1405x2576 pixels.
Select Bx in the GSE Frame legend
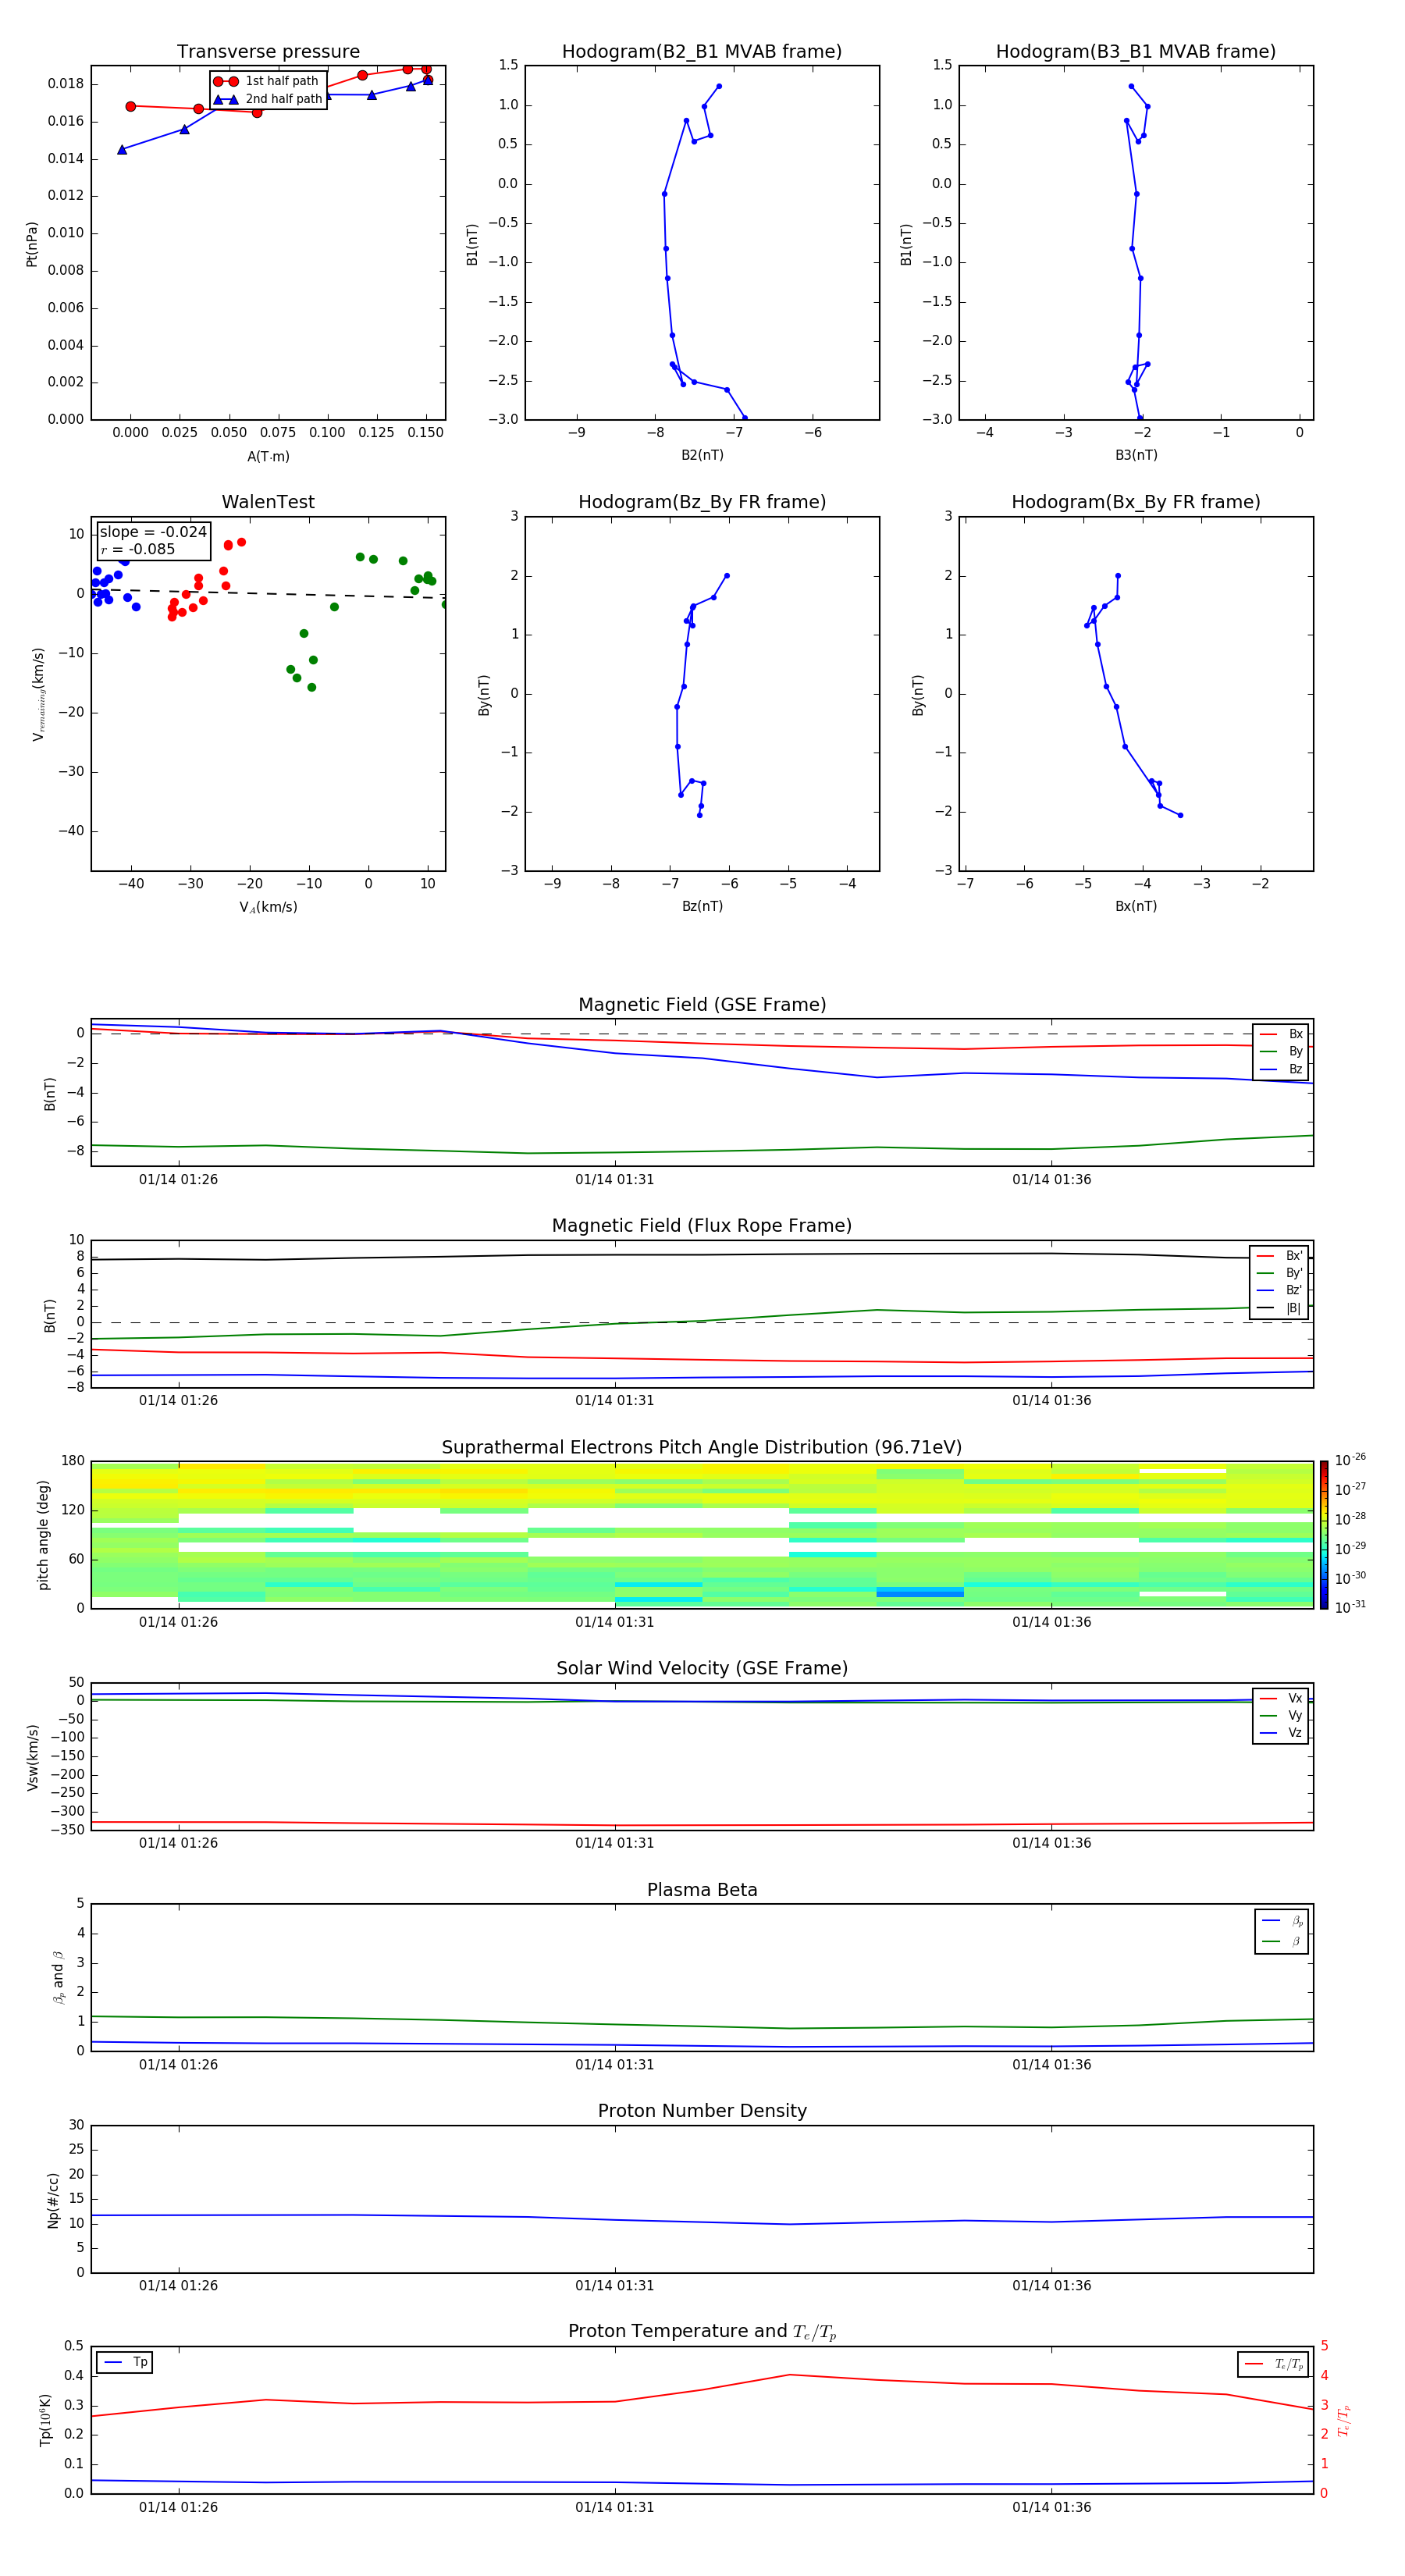[1281, 1034]
